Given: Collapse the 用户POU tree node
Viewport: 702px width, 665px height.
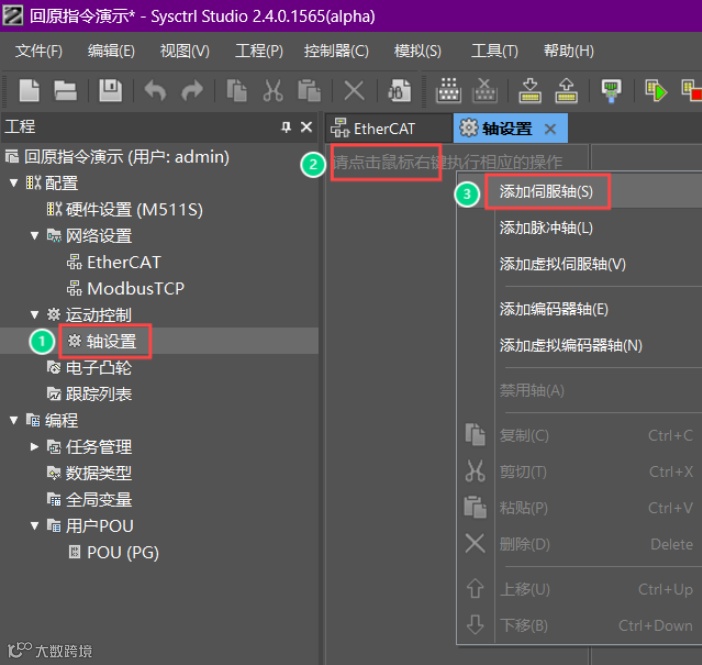Looking at the screenshot, I should tap(34, 526).
